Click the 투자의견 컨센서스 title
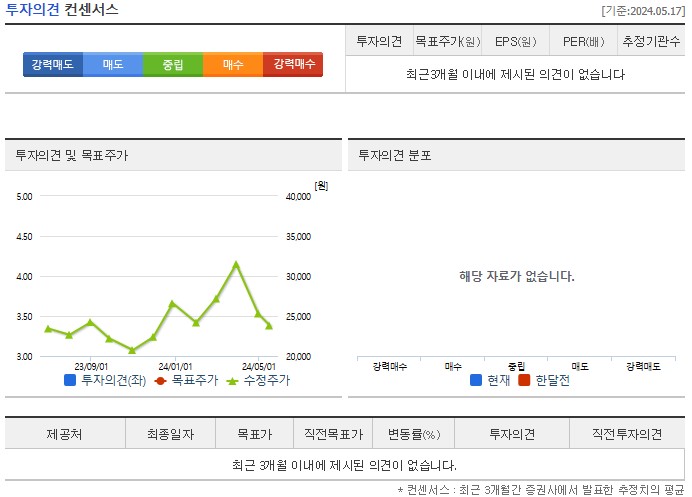This screenshot has height=497, width=692. tap(62, 10)
